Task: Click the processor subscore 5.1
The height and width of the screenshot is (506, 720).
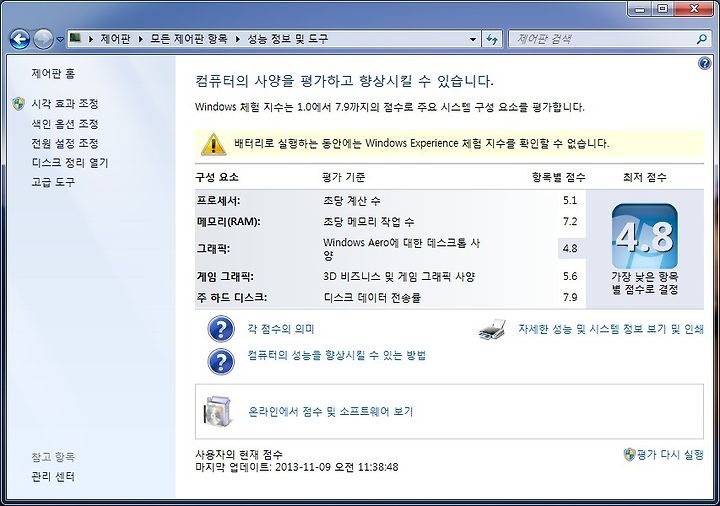Action: coord(570,201)
